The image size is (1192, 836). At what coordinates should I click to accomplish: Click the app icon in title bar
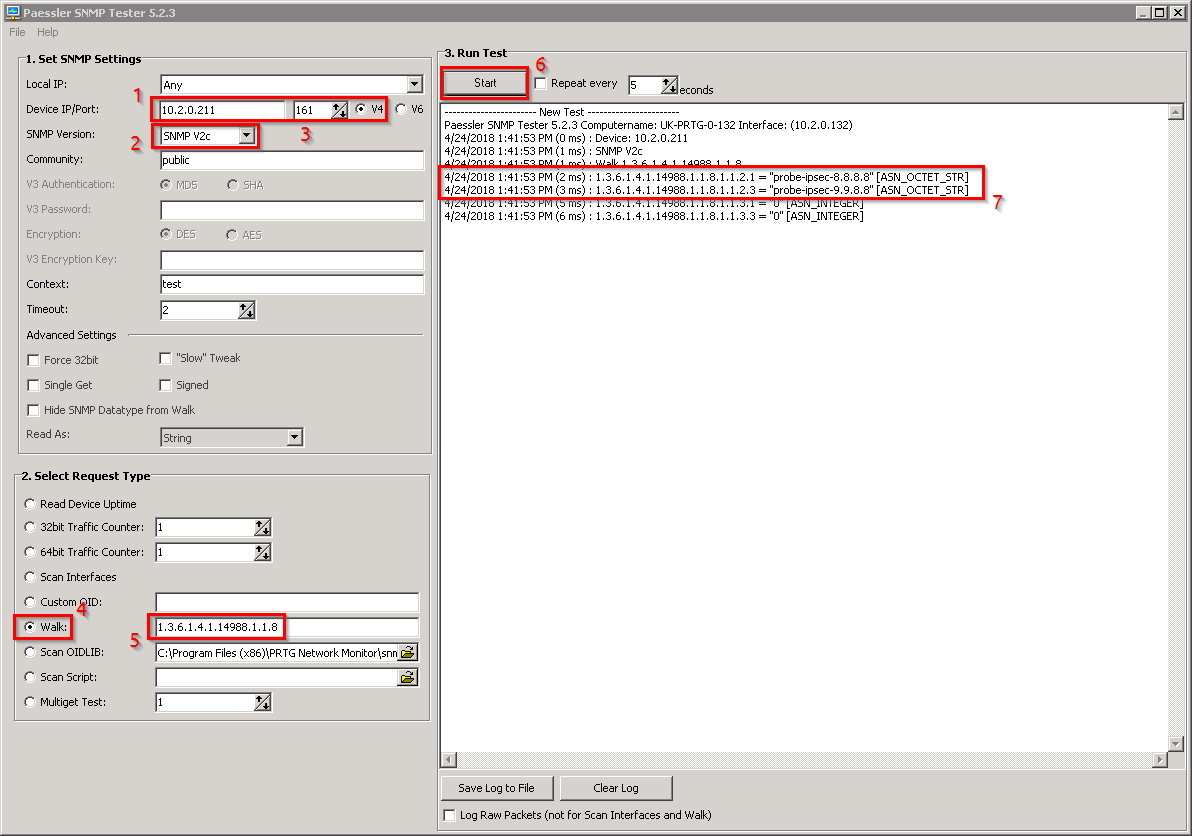click(12, 11)
